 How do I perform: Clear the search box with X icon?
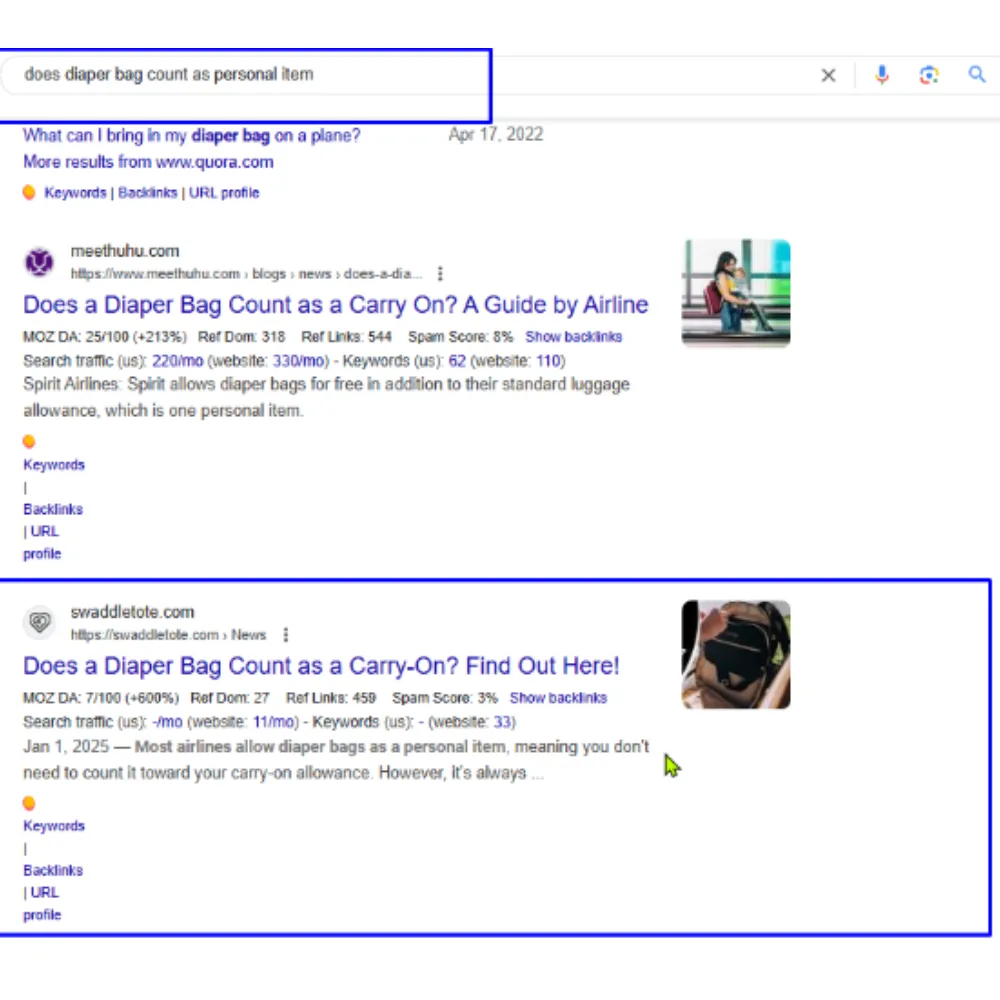(828, 75)
